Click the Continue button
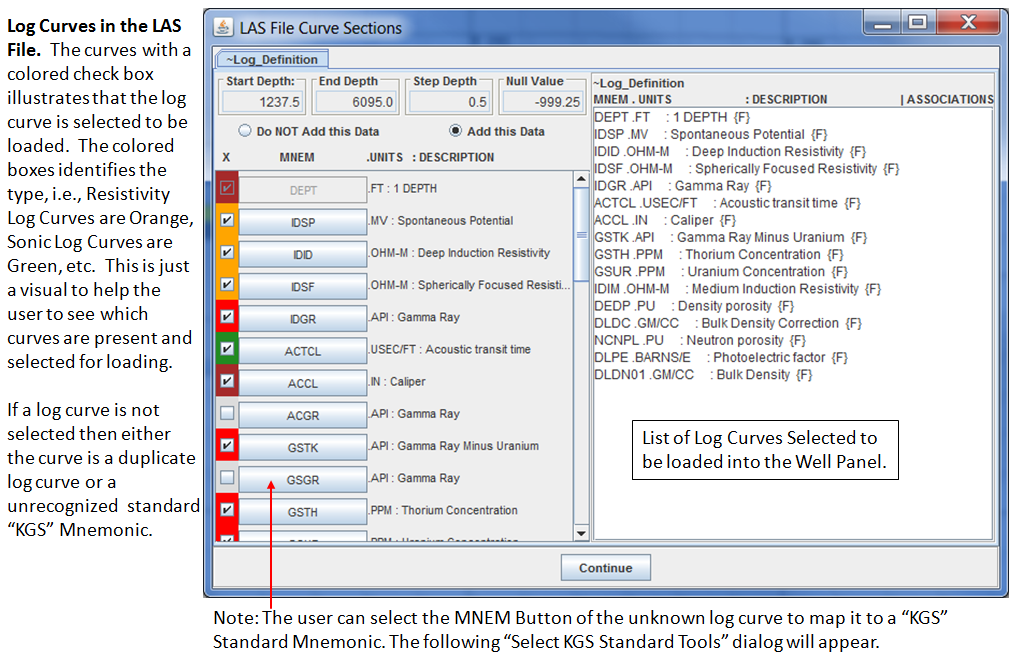 605,568
